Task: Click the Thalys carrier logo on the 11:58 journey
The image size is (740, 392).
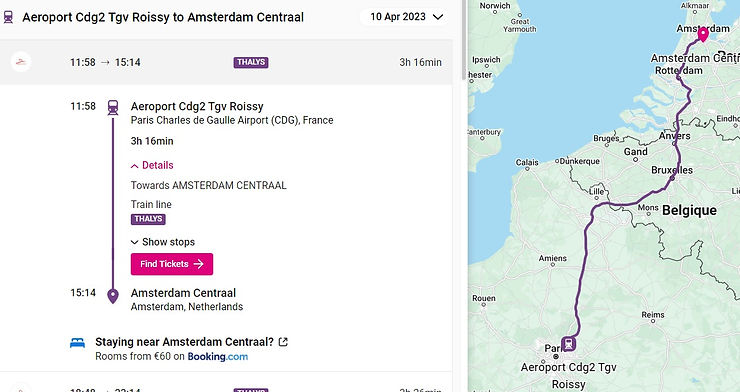Action: tap(21, 62)
